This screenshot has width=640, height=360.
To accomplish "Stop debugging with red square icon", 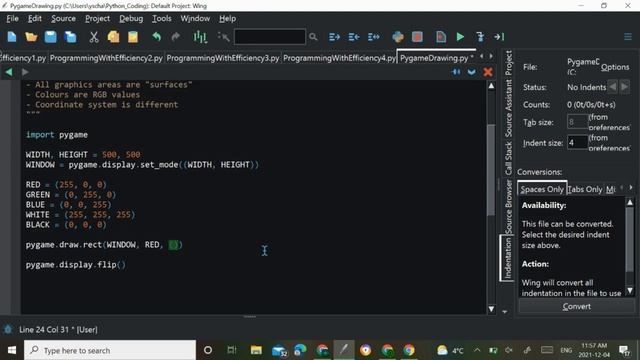I will 417,37.
